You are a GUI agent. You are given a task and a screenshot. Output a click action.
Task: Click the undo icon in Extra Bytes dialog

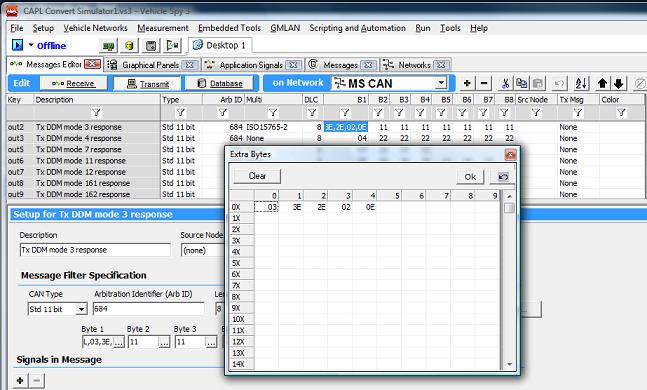point(503,177)
